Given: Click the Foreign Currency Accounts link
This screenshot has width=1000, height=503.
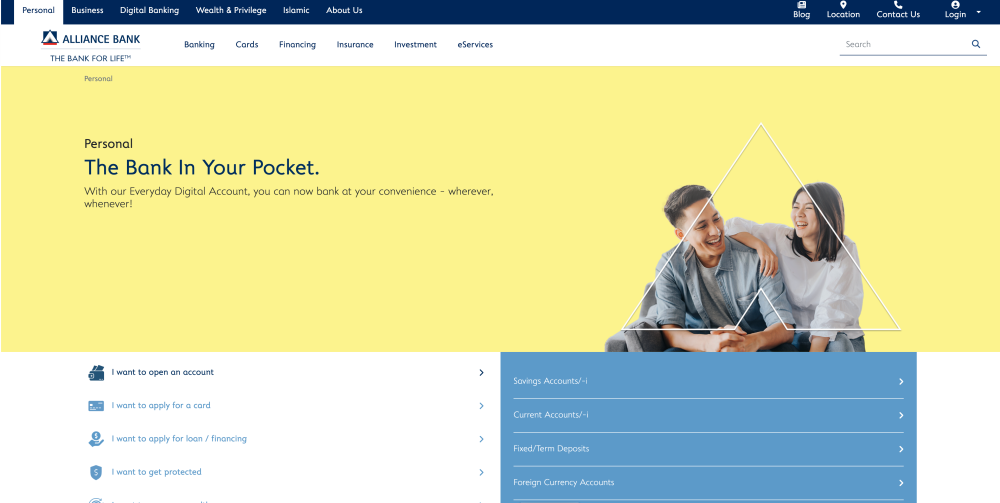Looking at the screenshot, I should (564, 483).
